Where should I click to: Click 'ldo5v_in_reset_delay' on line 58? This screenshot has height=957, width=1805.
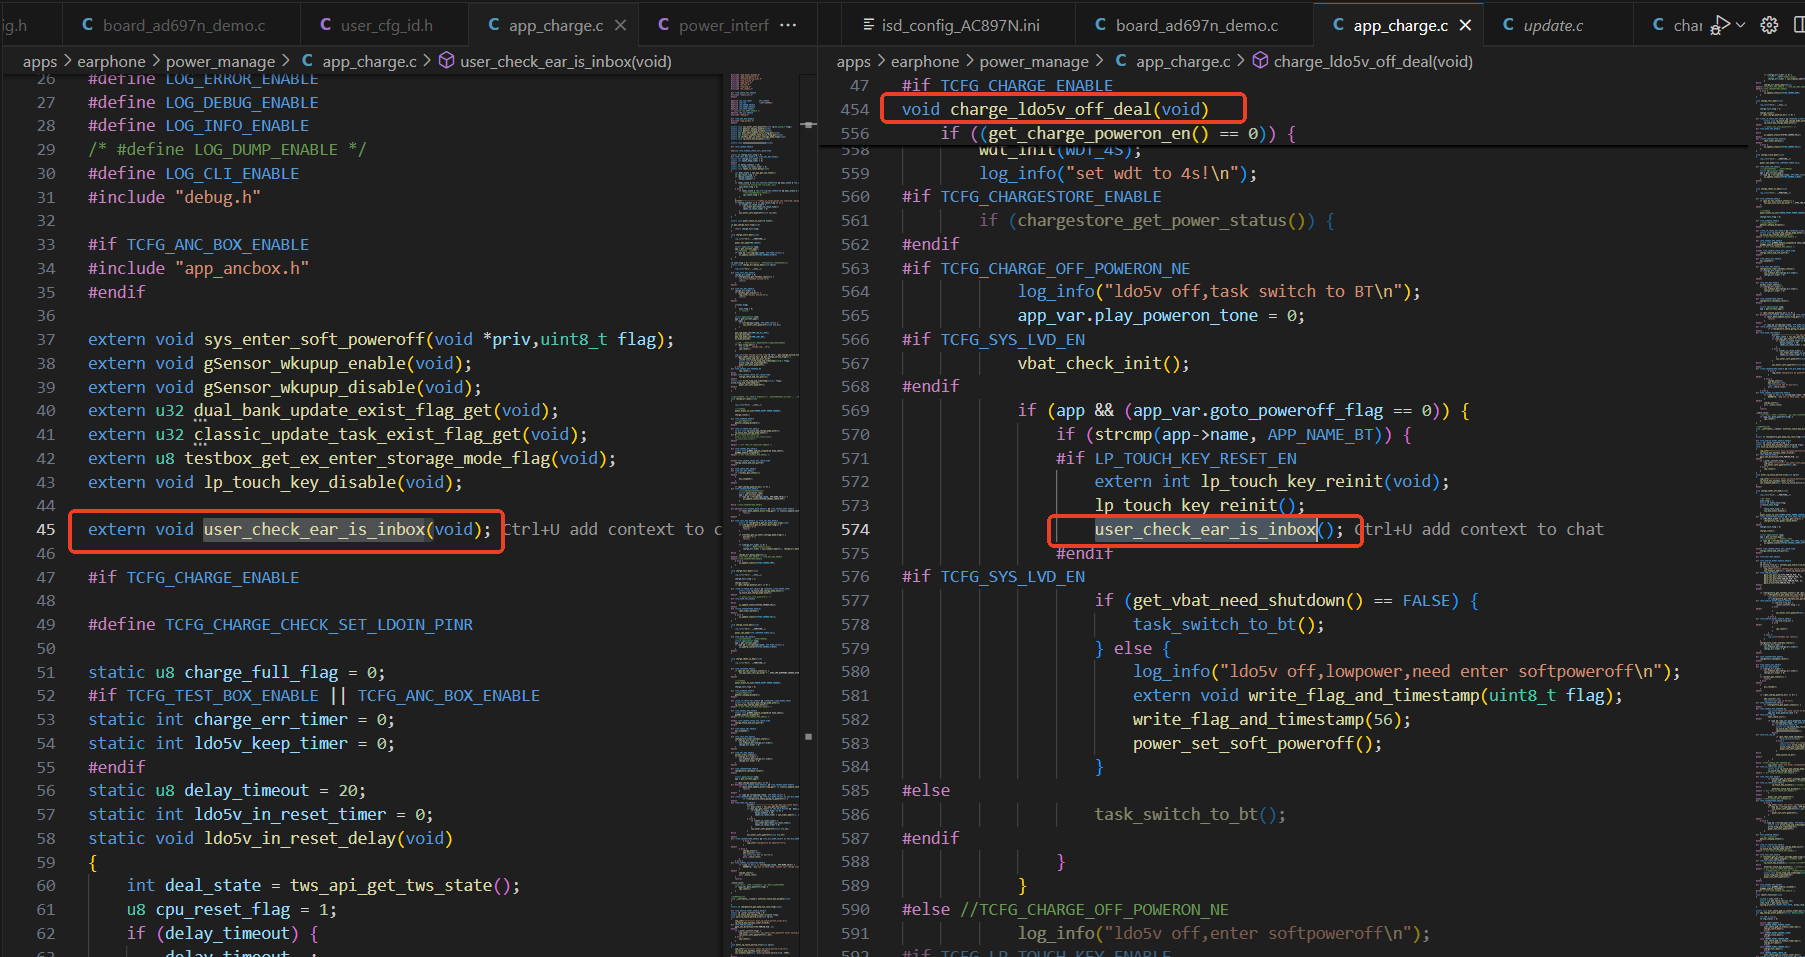[x=300, y=838]
